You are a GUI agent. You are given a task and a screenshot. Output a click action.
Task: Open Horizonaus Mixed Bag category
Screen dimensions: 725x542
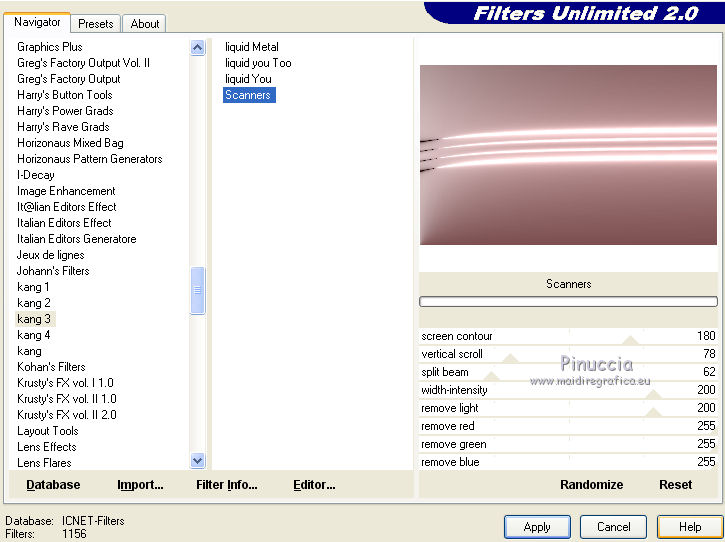(x=70, y=143)
